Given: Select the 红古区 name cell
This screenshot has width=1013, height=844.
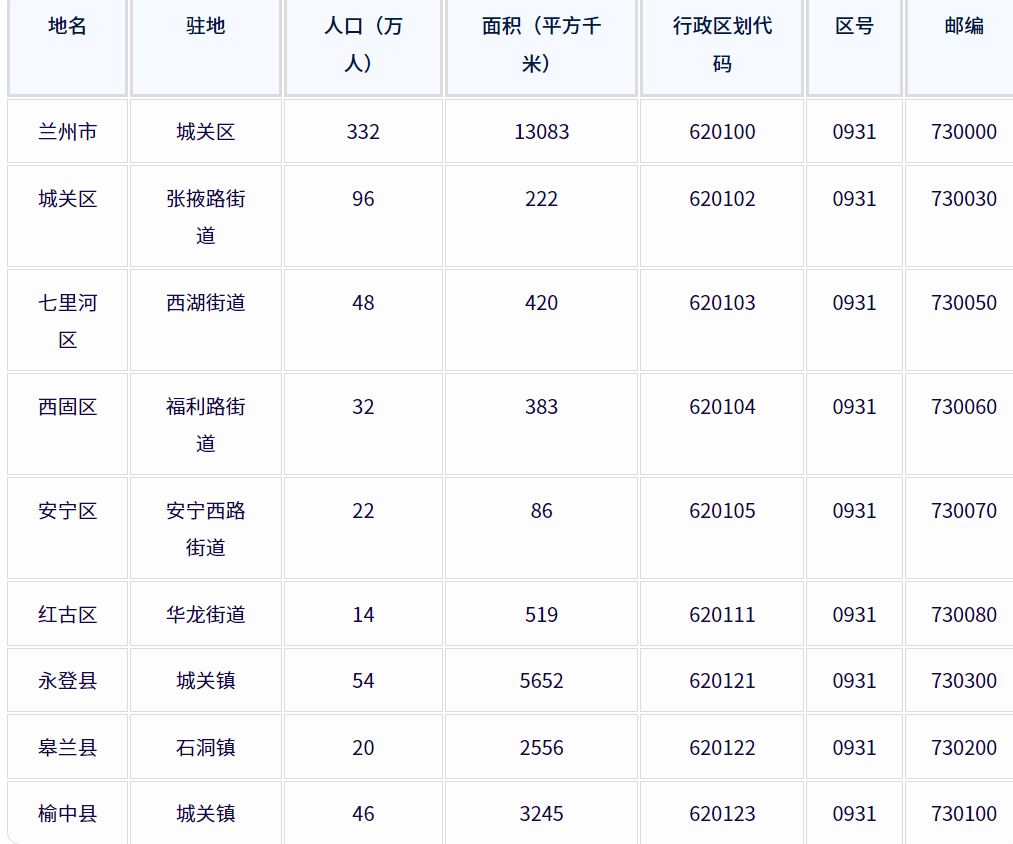Looking at the screenshot, I should [x=67, y=614].
